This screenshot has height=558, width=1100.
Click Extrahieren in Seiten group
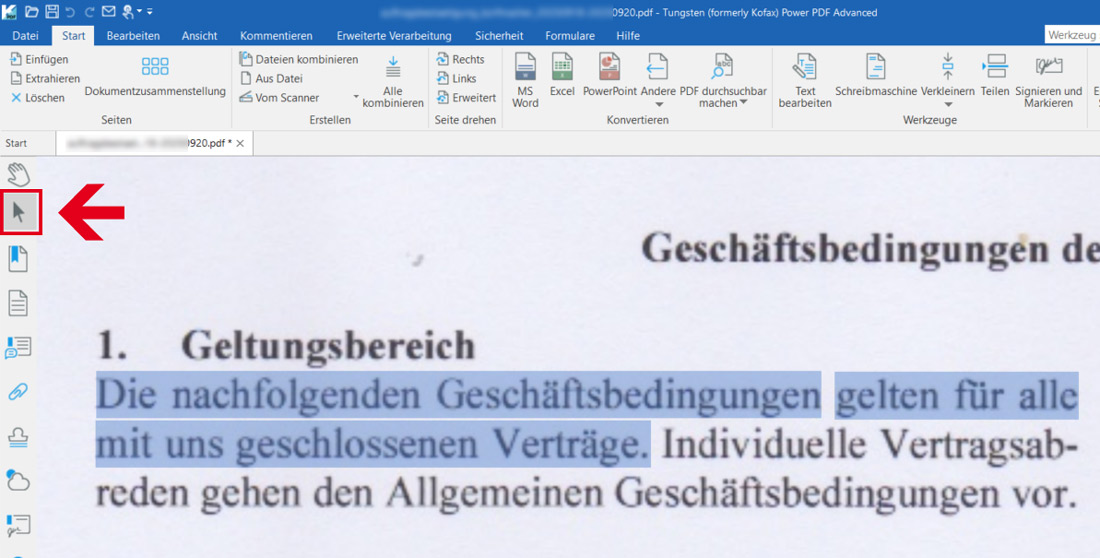coord(45,78)
